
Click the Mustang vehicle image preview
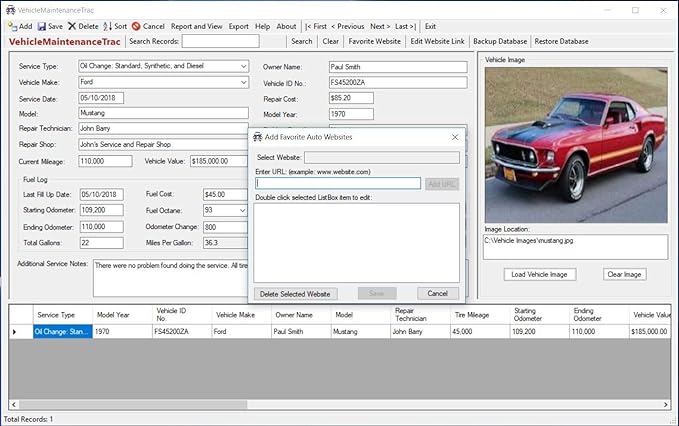[575, 144]
